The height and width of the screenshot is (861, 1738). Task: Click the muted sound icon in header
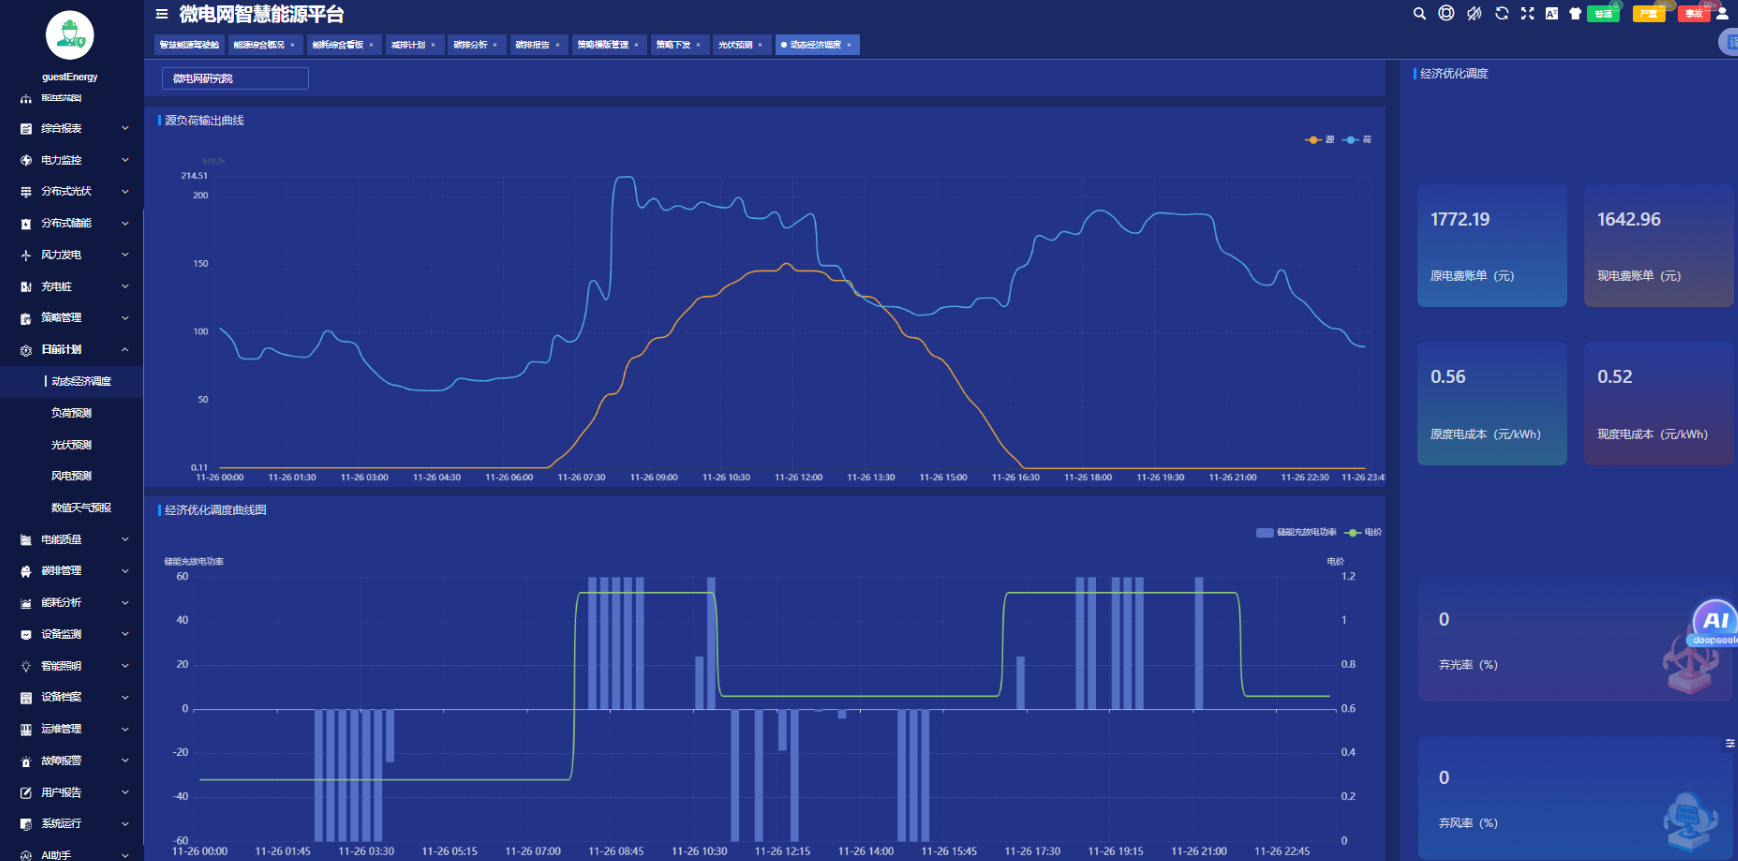pos(1474,14)
